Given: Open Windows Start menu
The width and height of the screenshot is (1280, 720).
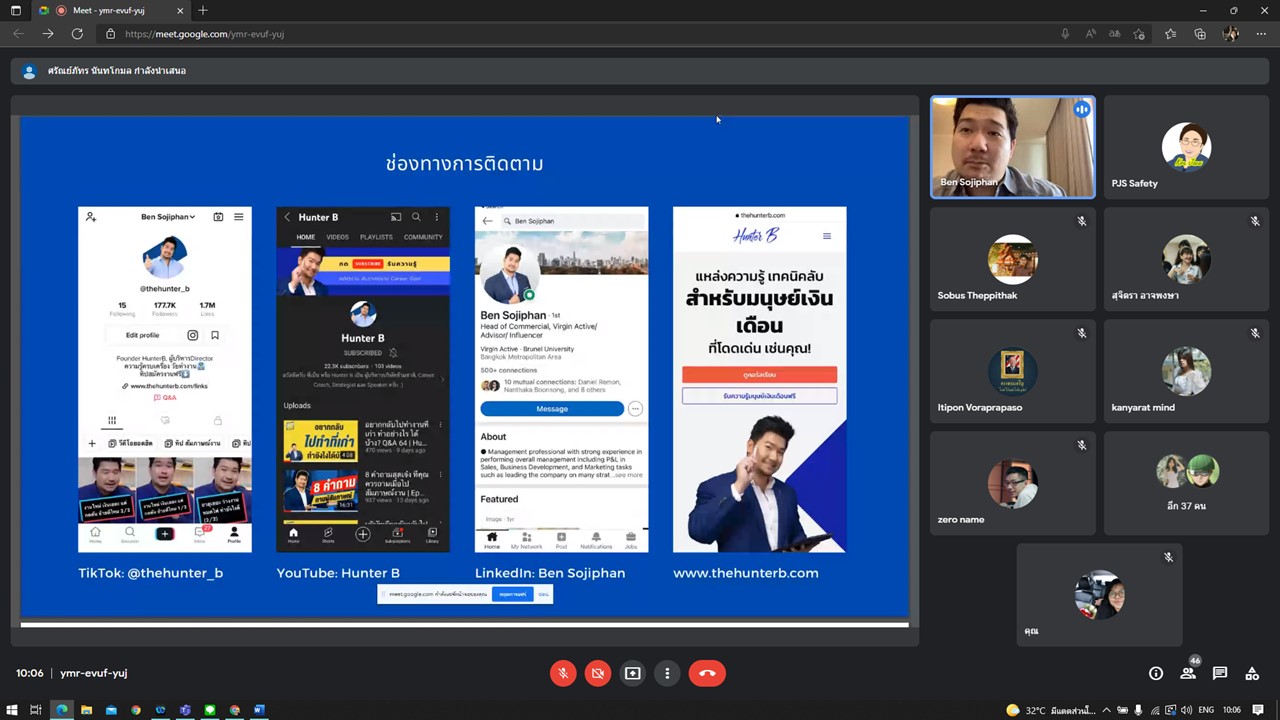Looking at the screenshot, I should pos(12,710).
